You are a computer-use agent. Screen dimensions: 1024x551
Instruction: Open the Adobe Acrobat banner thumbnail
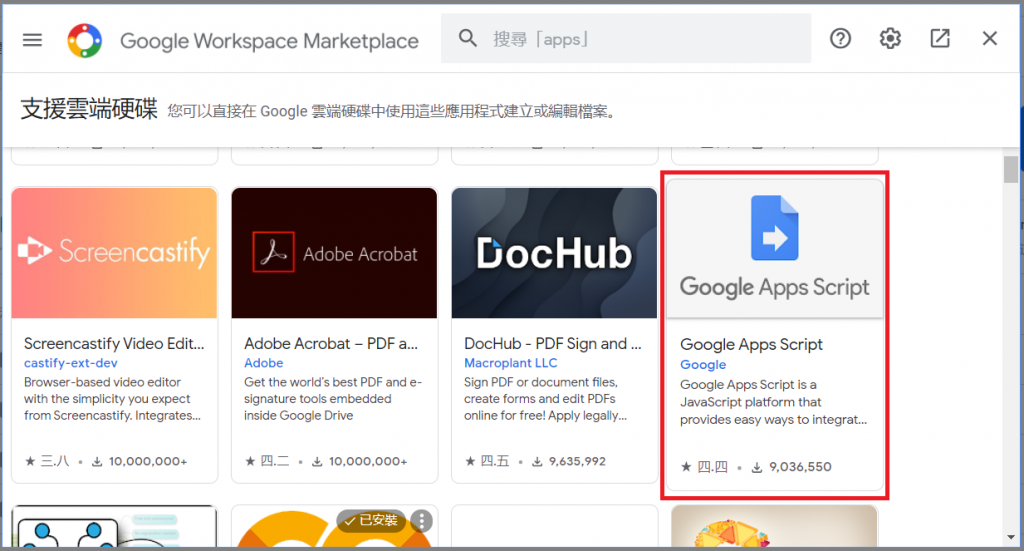pyautogui.click(x=334, y=253)
